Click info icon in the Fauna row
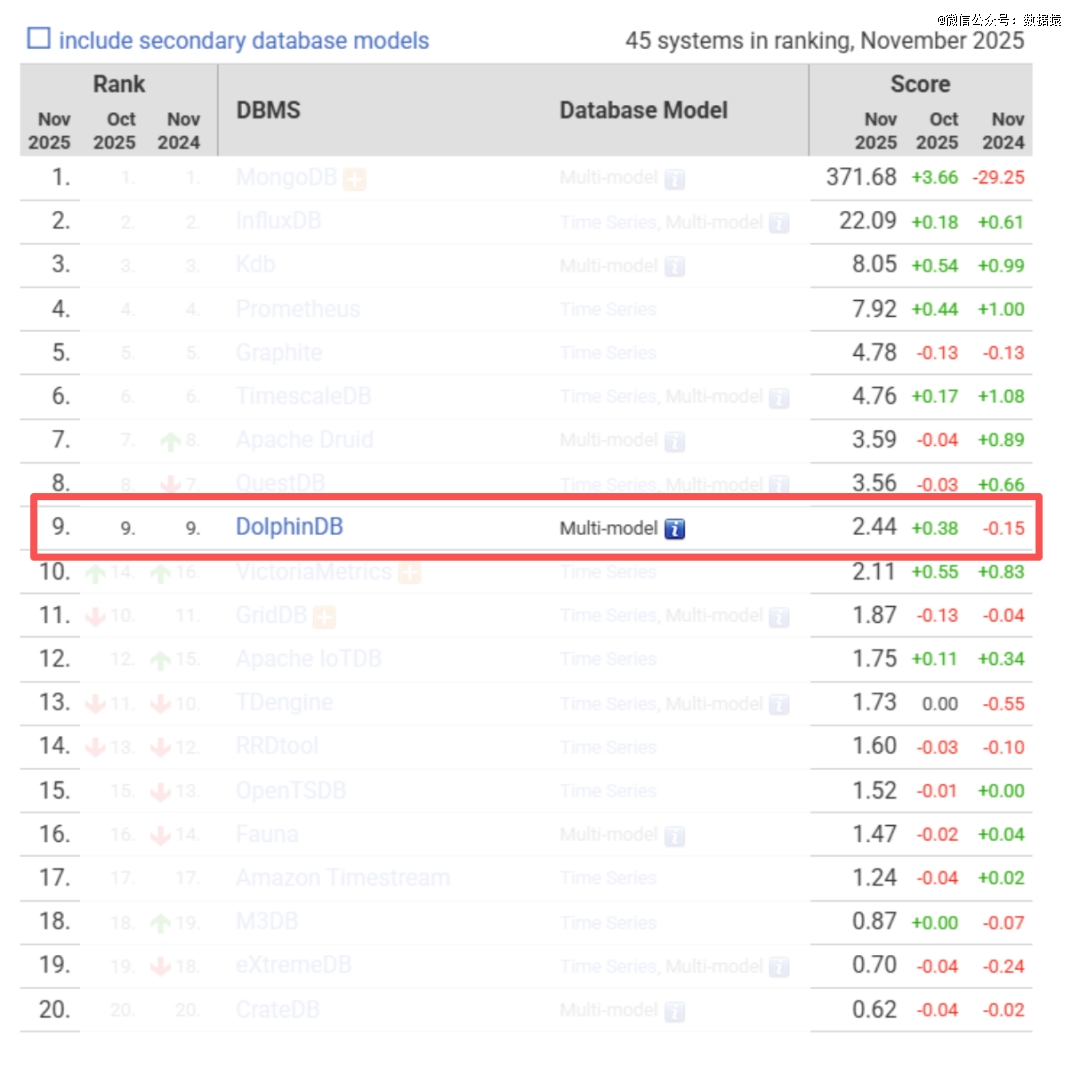Image resolution: width=1080 pixels, height=1068 pixels. point(675,835)
